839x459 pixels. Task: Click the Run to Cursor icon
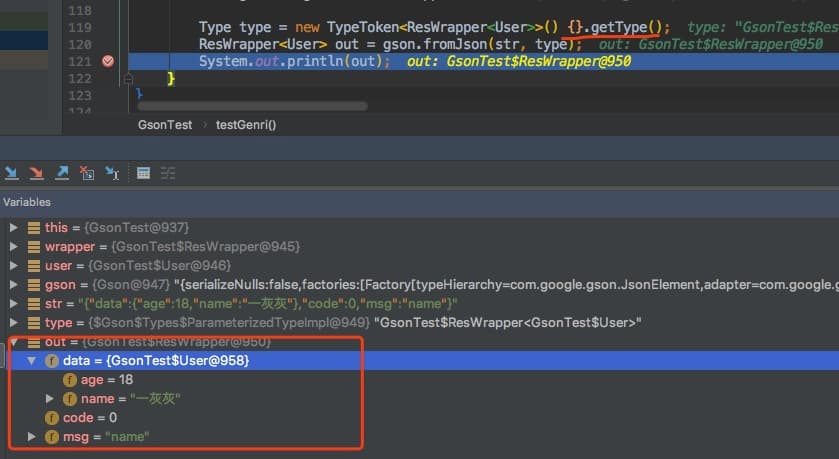(x=112, y=173)
